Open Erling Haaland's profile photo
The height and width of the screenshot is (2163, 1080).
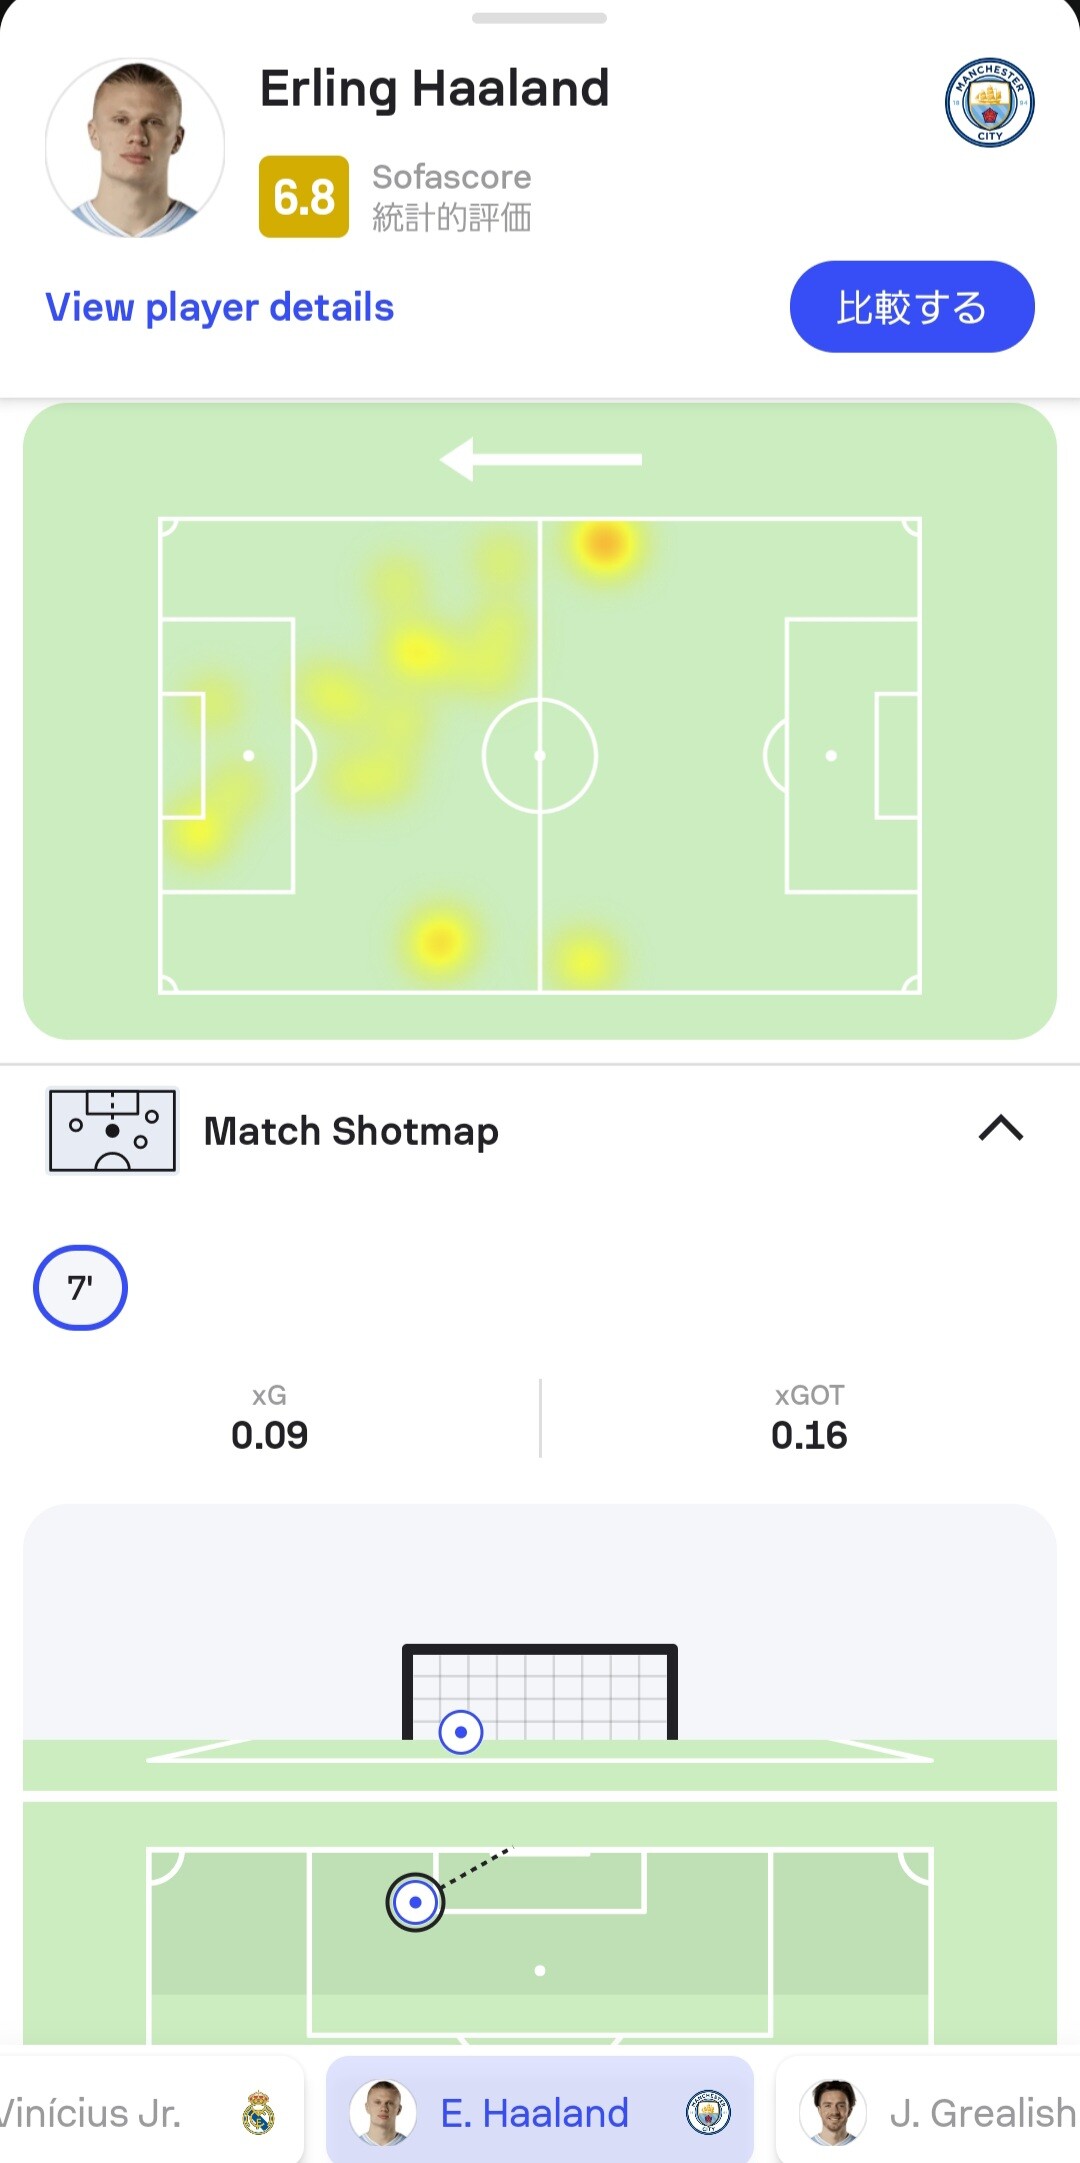coord(135,147)
